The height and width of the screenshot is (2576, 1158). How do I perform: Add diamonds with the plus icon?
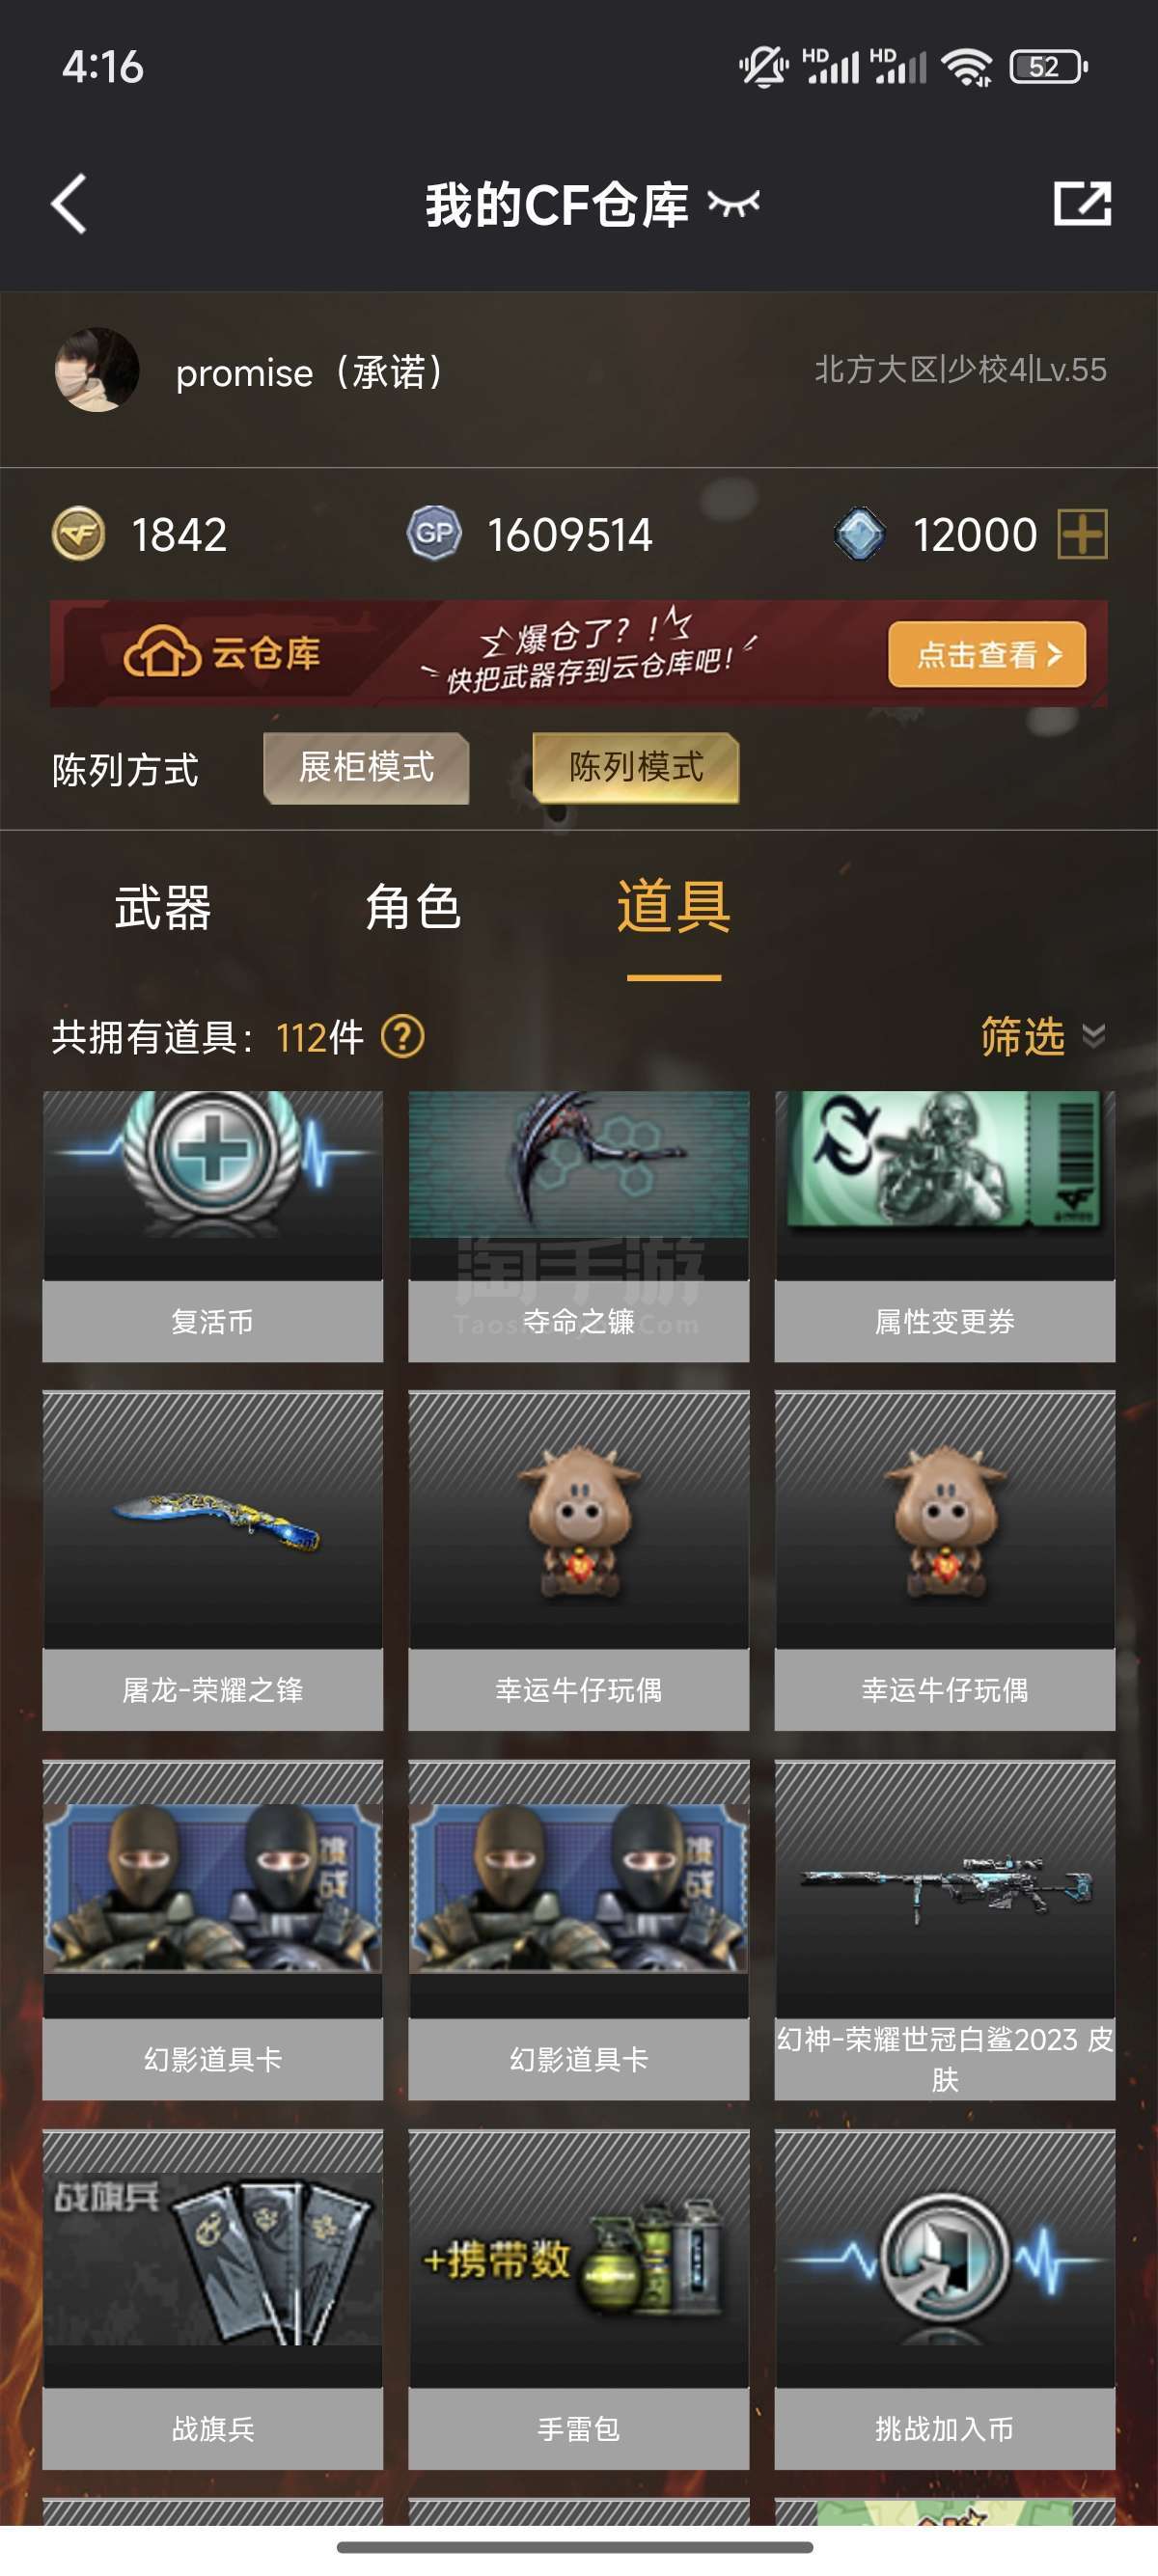coord(1083,534)
